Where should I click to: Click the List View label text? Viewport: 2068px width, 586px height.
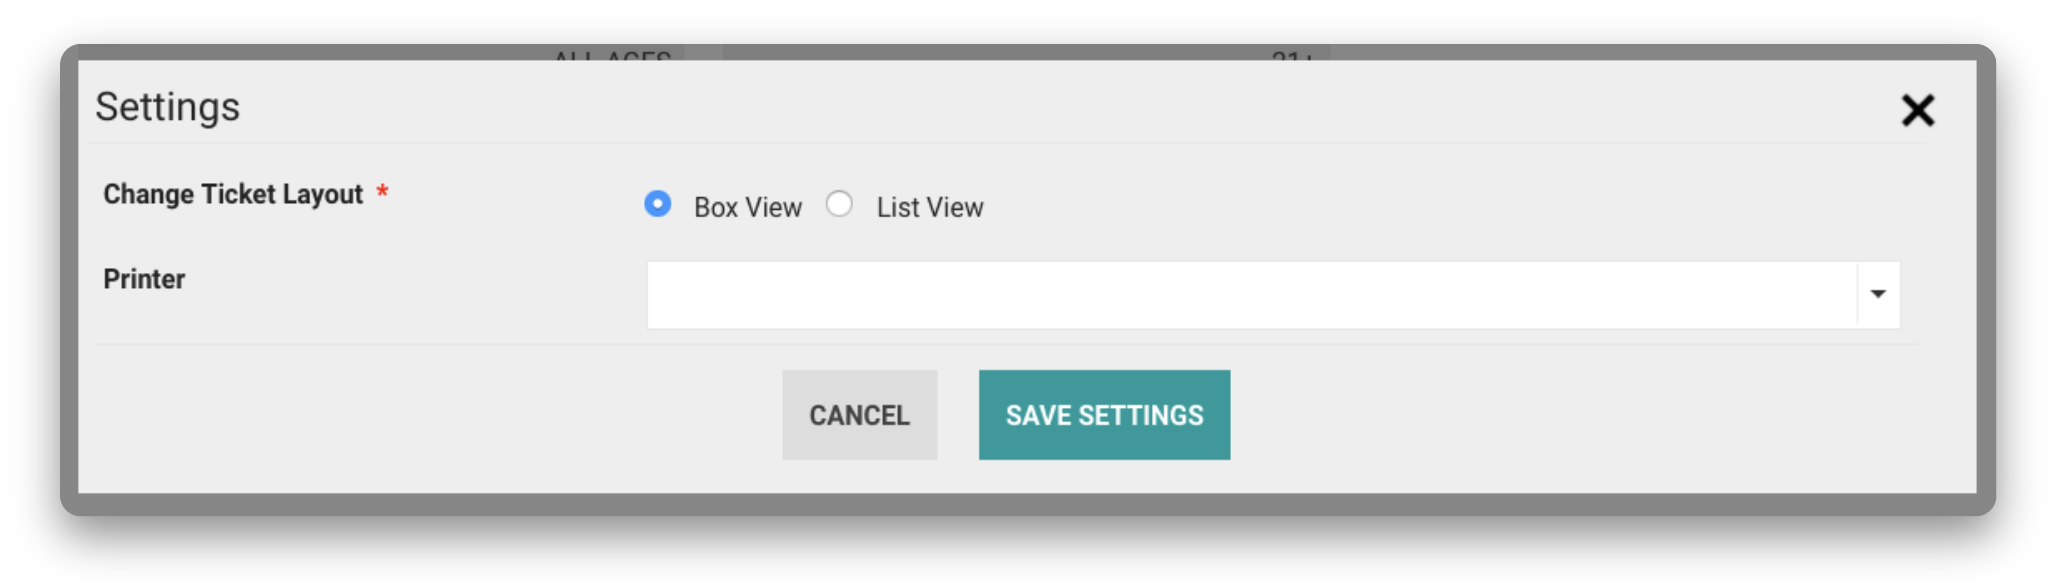(x=929, y=207)
